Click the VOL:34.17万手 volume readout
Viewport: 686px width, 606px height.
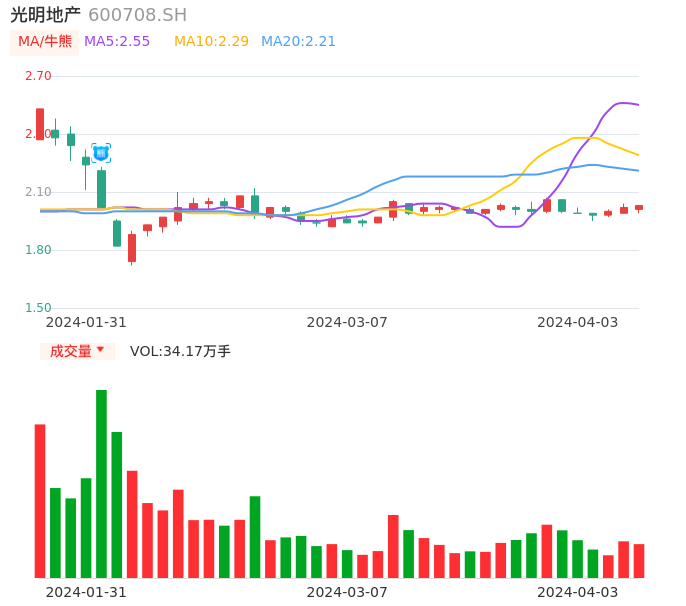click(180, 351)
